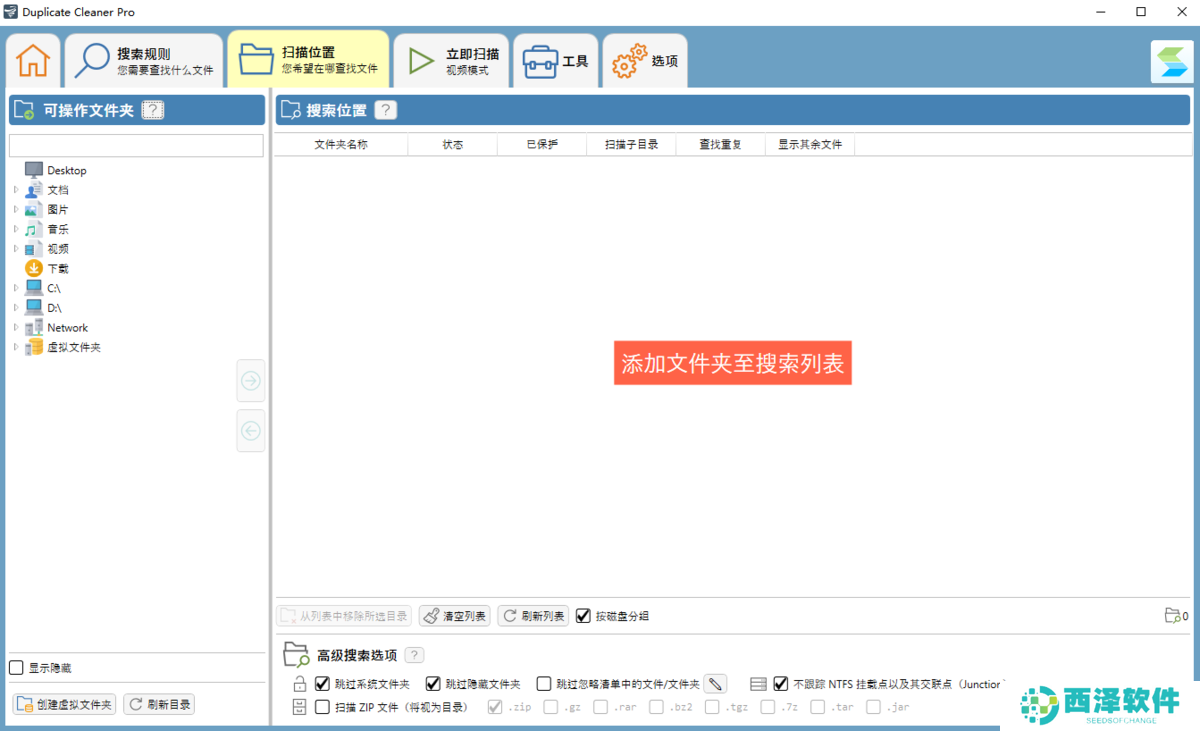Select the 文档 folder icon
The width and height of the screenshot is (1200, 731).
click(34, 189)
